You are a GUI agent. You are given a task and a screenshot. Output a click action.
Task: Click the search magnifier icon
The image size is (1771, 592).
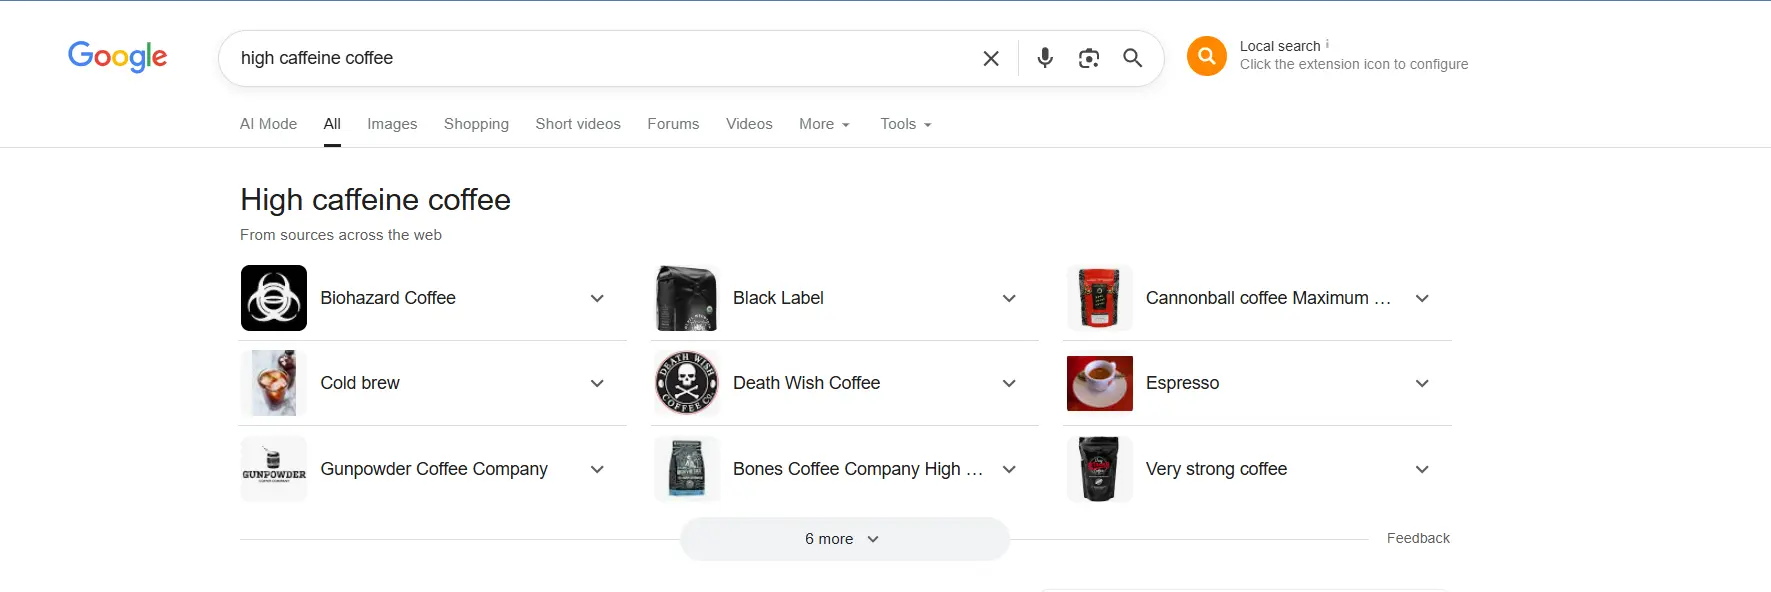pyautogui.click(x=1132, y=58)
